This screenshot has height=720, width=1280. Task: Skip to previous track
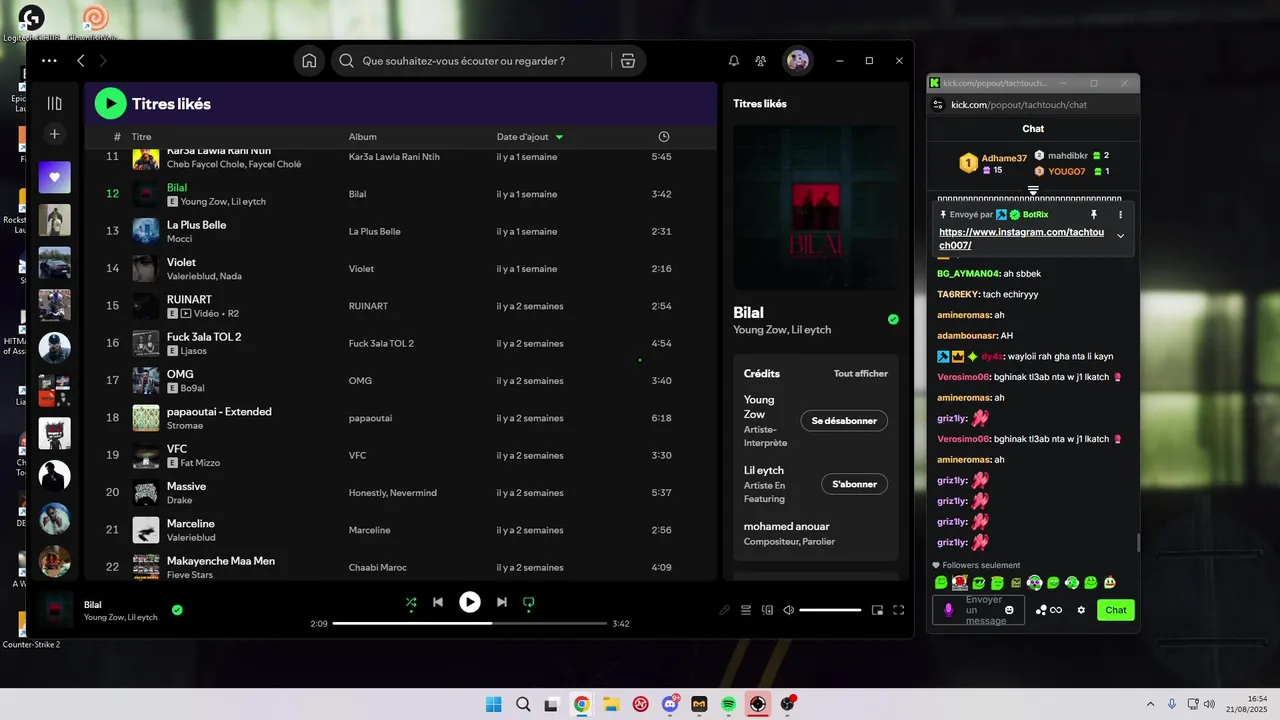tap(438, 602)
